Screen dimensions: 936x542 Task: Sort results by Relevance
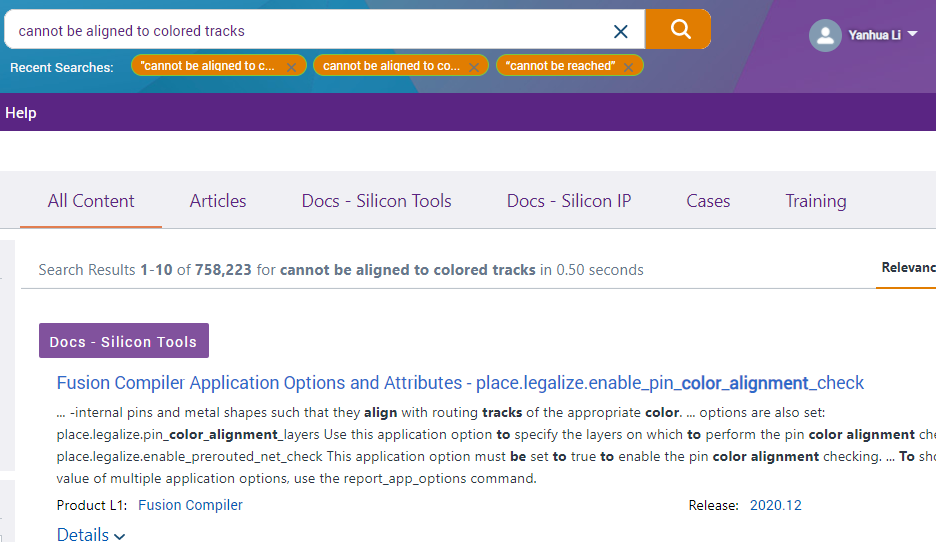click(907, 268)
